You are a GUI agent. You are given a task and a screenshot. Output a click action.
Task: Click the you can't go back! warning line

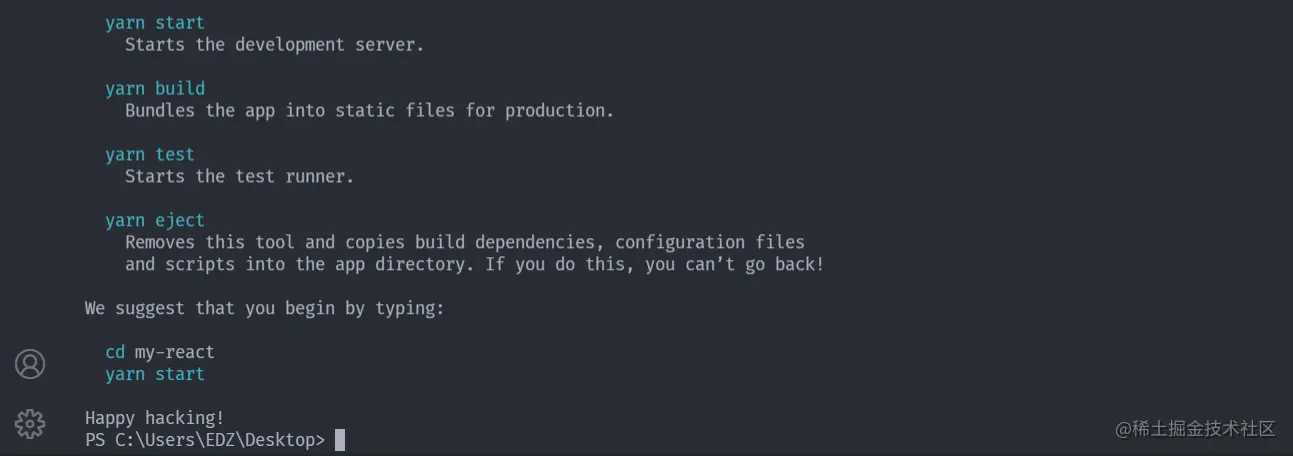pos(474,265)
